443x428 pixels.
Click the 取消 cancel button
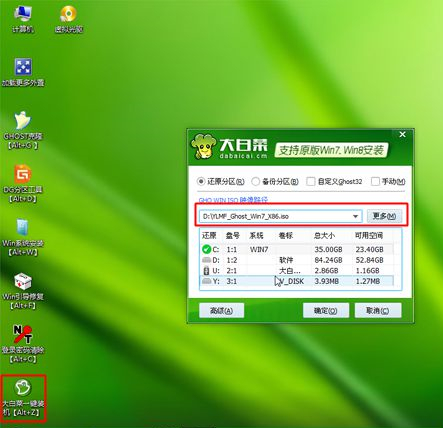(378, 310)
